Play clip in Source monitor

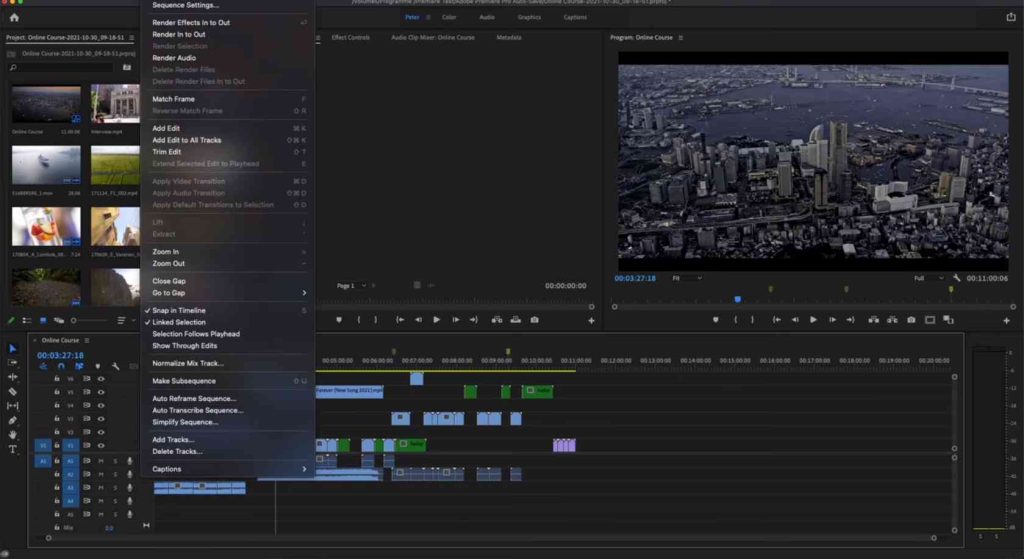click(x=436, y=320)
